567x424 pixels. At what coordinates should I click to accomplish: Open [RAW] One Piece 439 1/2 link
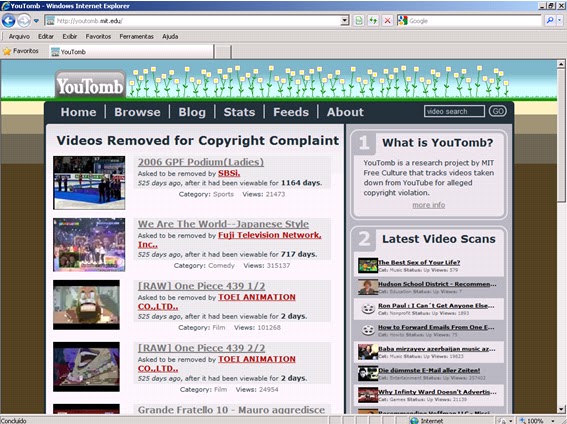point(201,286)
